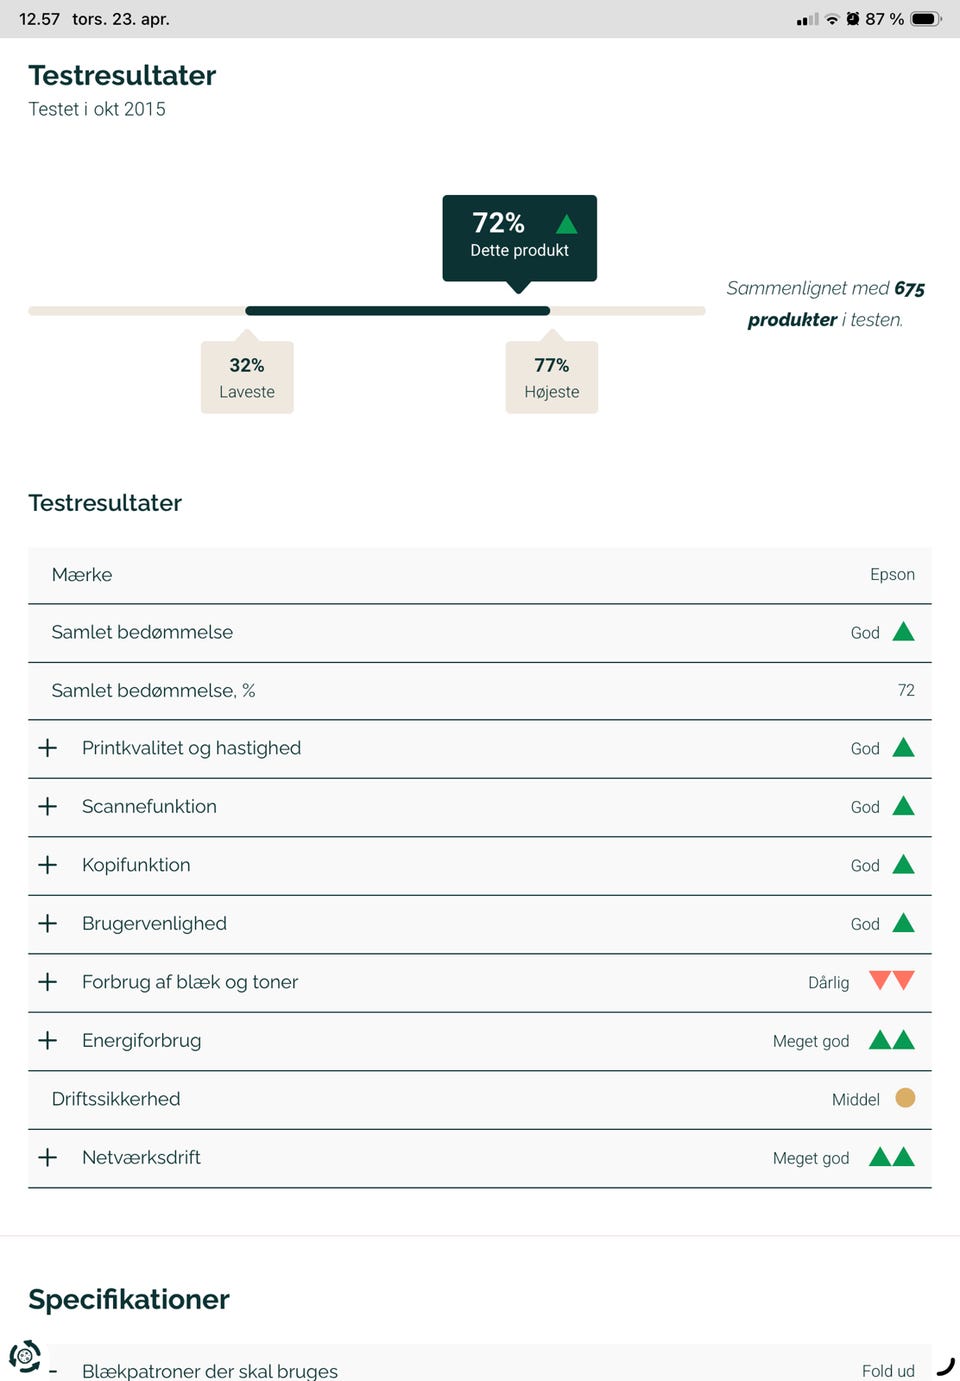Click the plus icon beside Brugervenlighed
Viewport: 960px width, 1381px height.
[48, 923]
